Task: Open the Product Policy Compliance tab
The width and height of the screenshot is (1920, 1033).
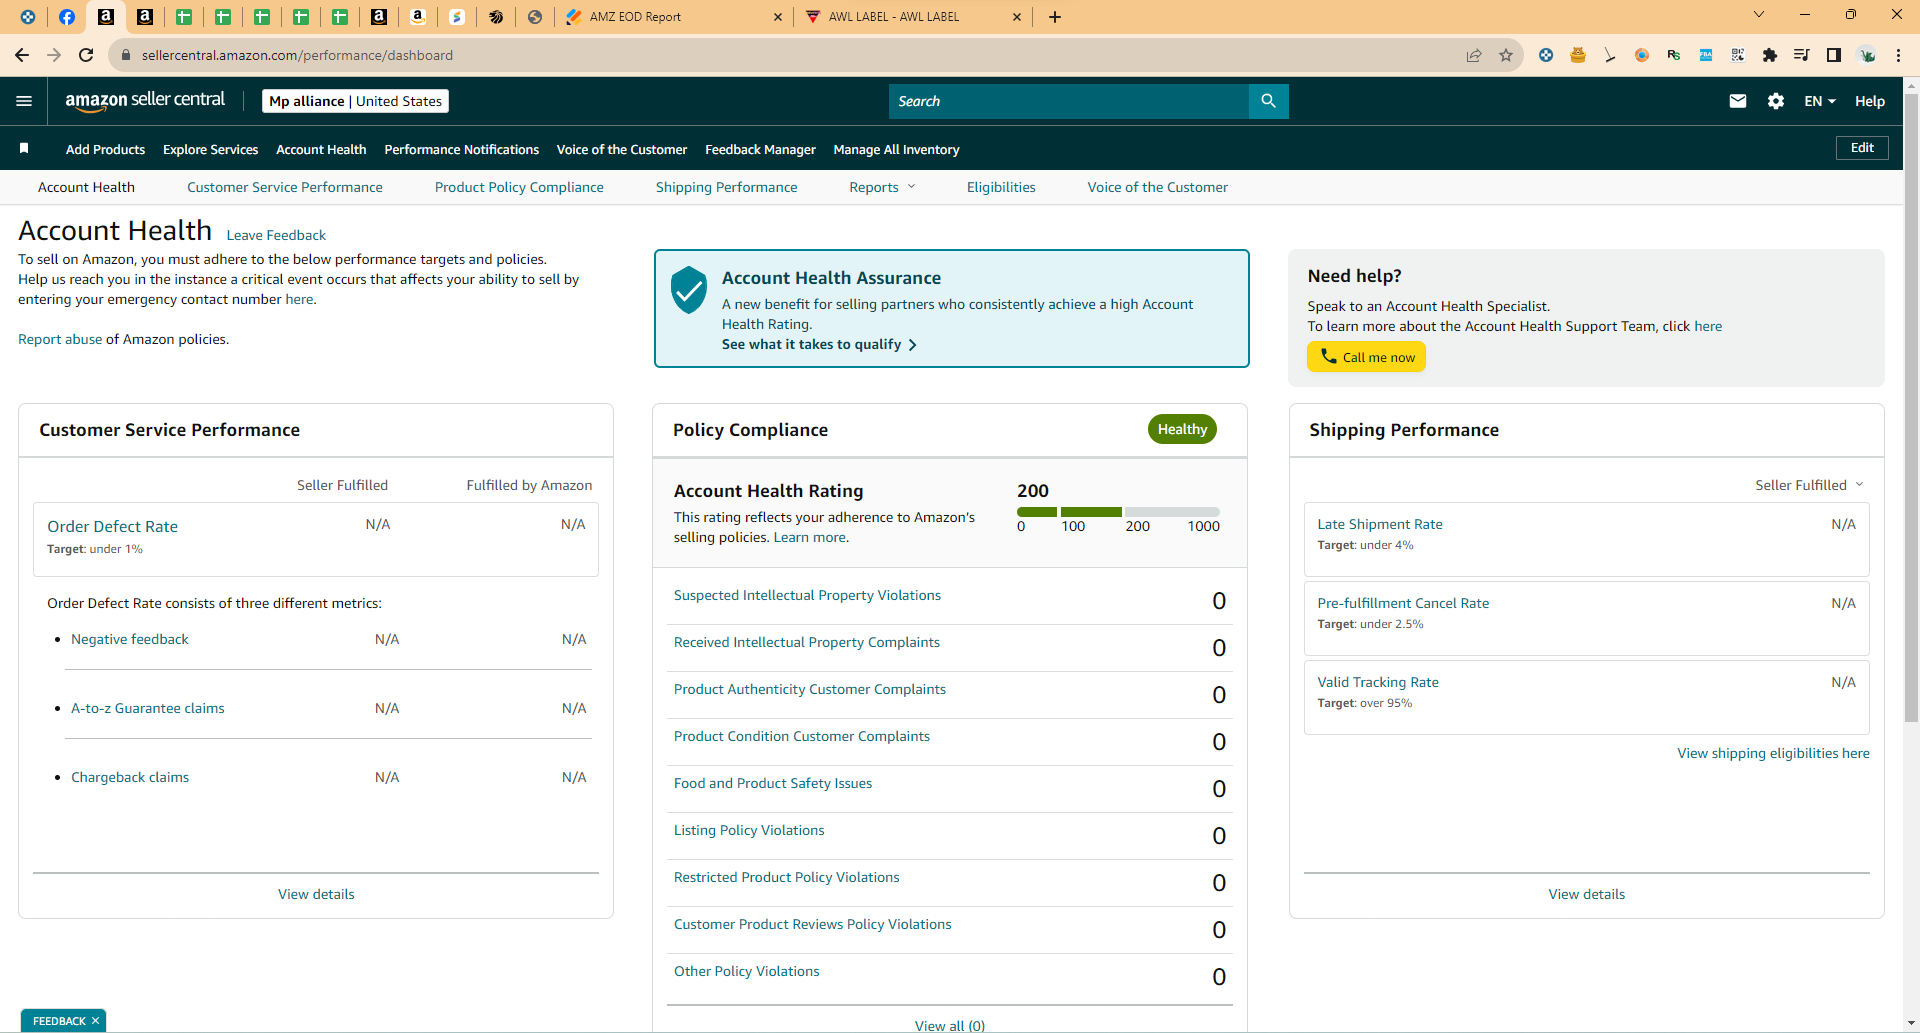Action: pos(519,187)
